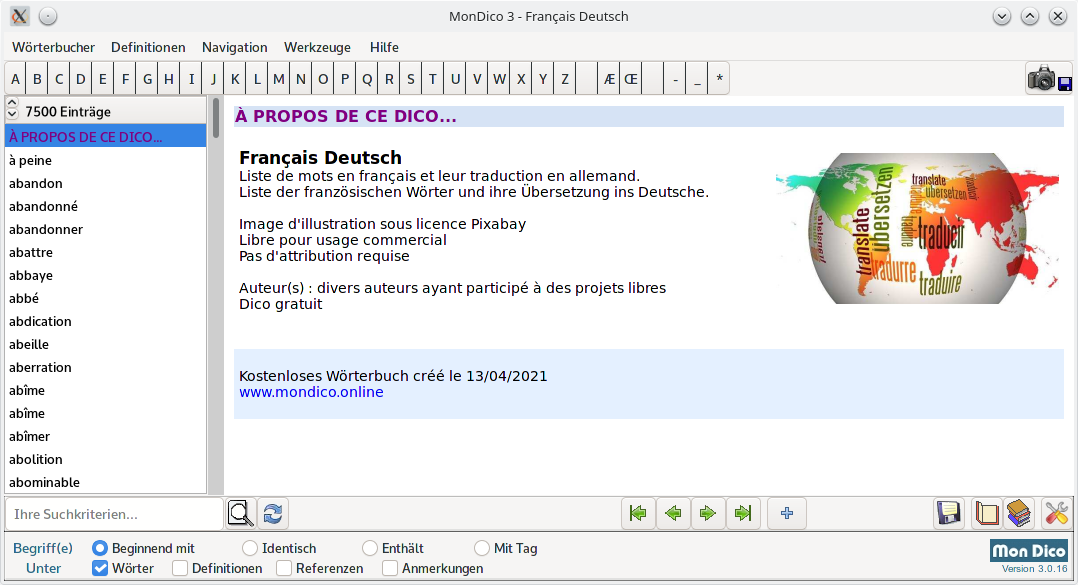Select the Identisch radio button
This screenshot has height=585, width=1078.
pos(250,548)
